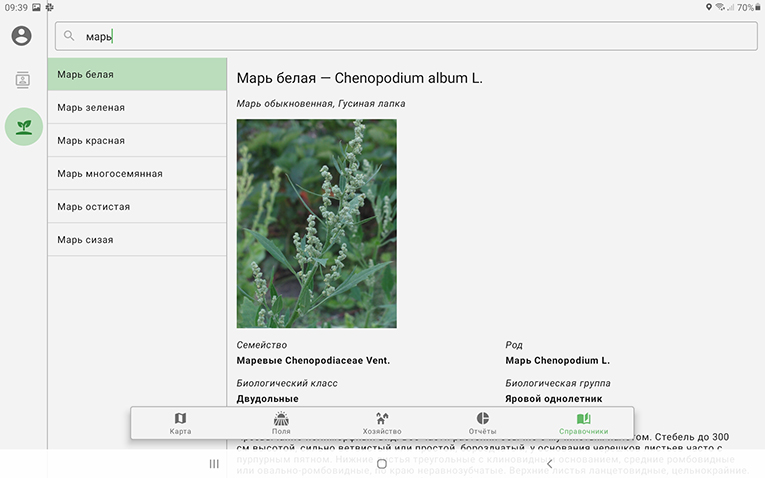This screenshot has height=478, width=765.
Task: Select Марь многосемянная in the list
Action: [137, 174]
